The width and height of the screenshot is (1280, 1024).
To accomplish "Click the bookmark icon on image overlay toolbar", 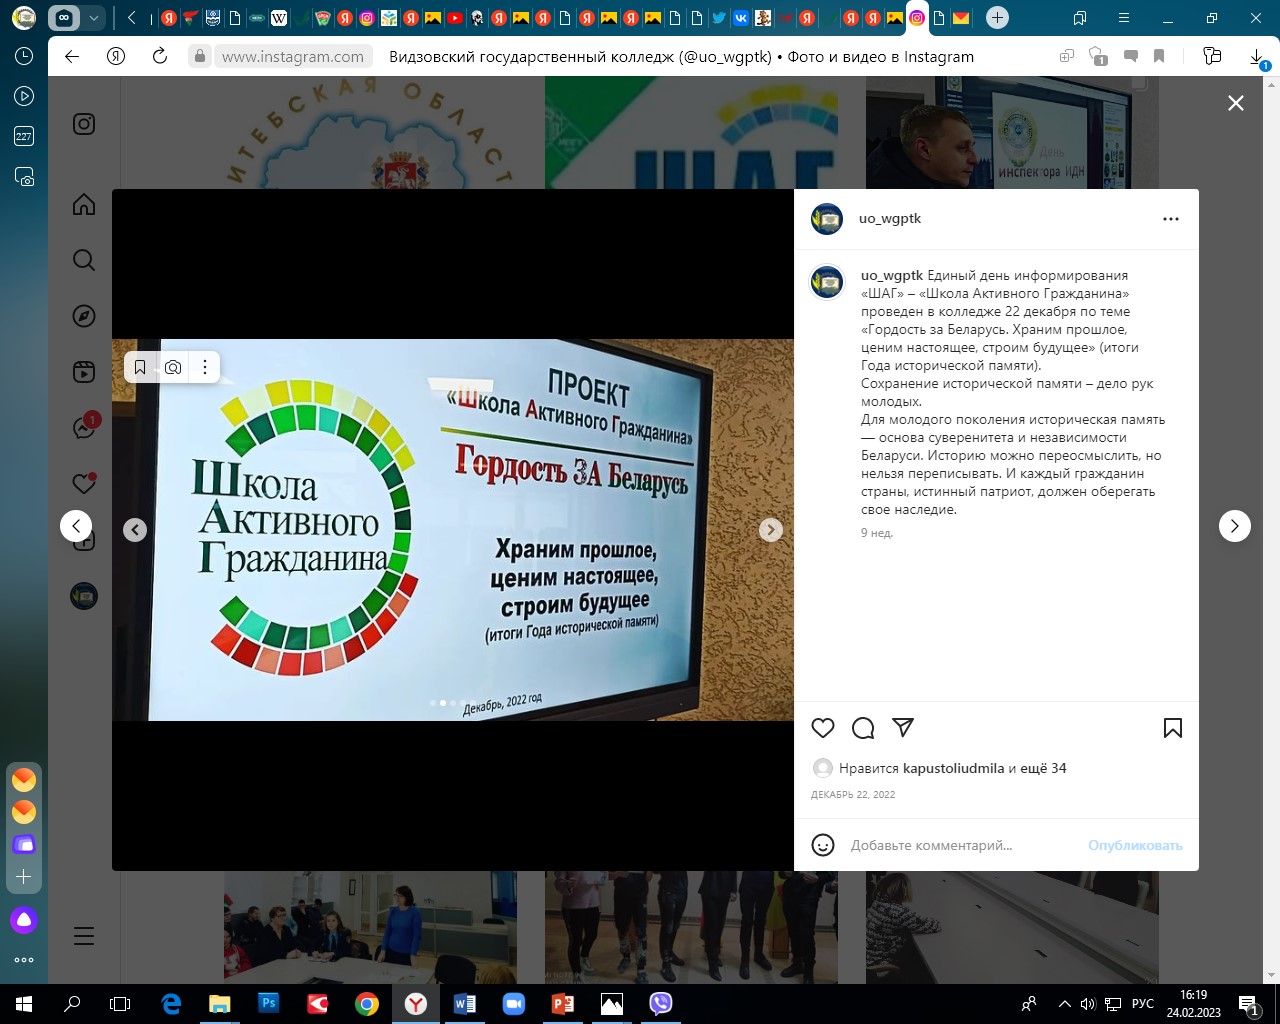I will tap(140, 367).
